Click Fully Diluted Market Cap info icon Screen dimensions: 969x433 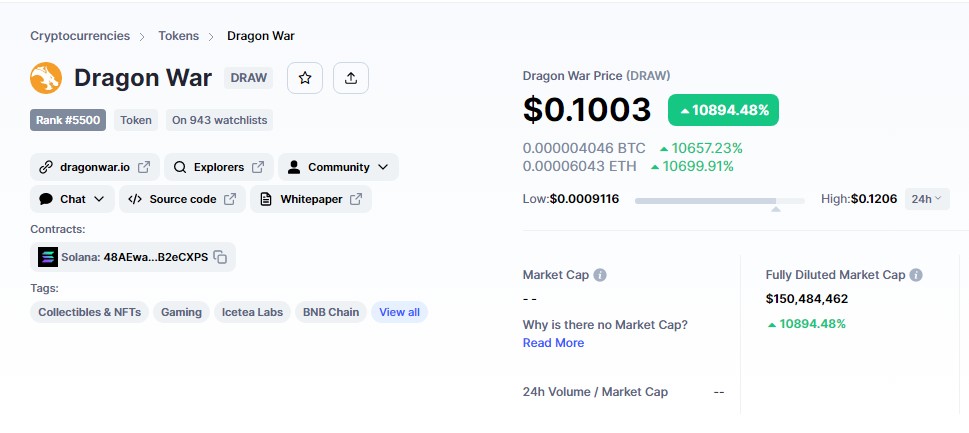pyautogui.click(x=916, y=275)
